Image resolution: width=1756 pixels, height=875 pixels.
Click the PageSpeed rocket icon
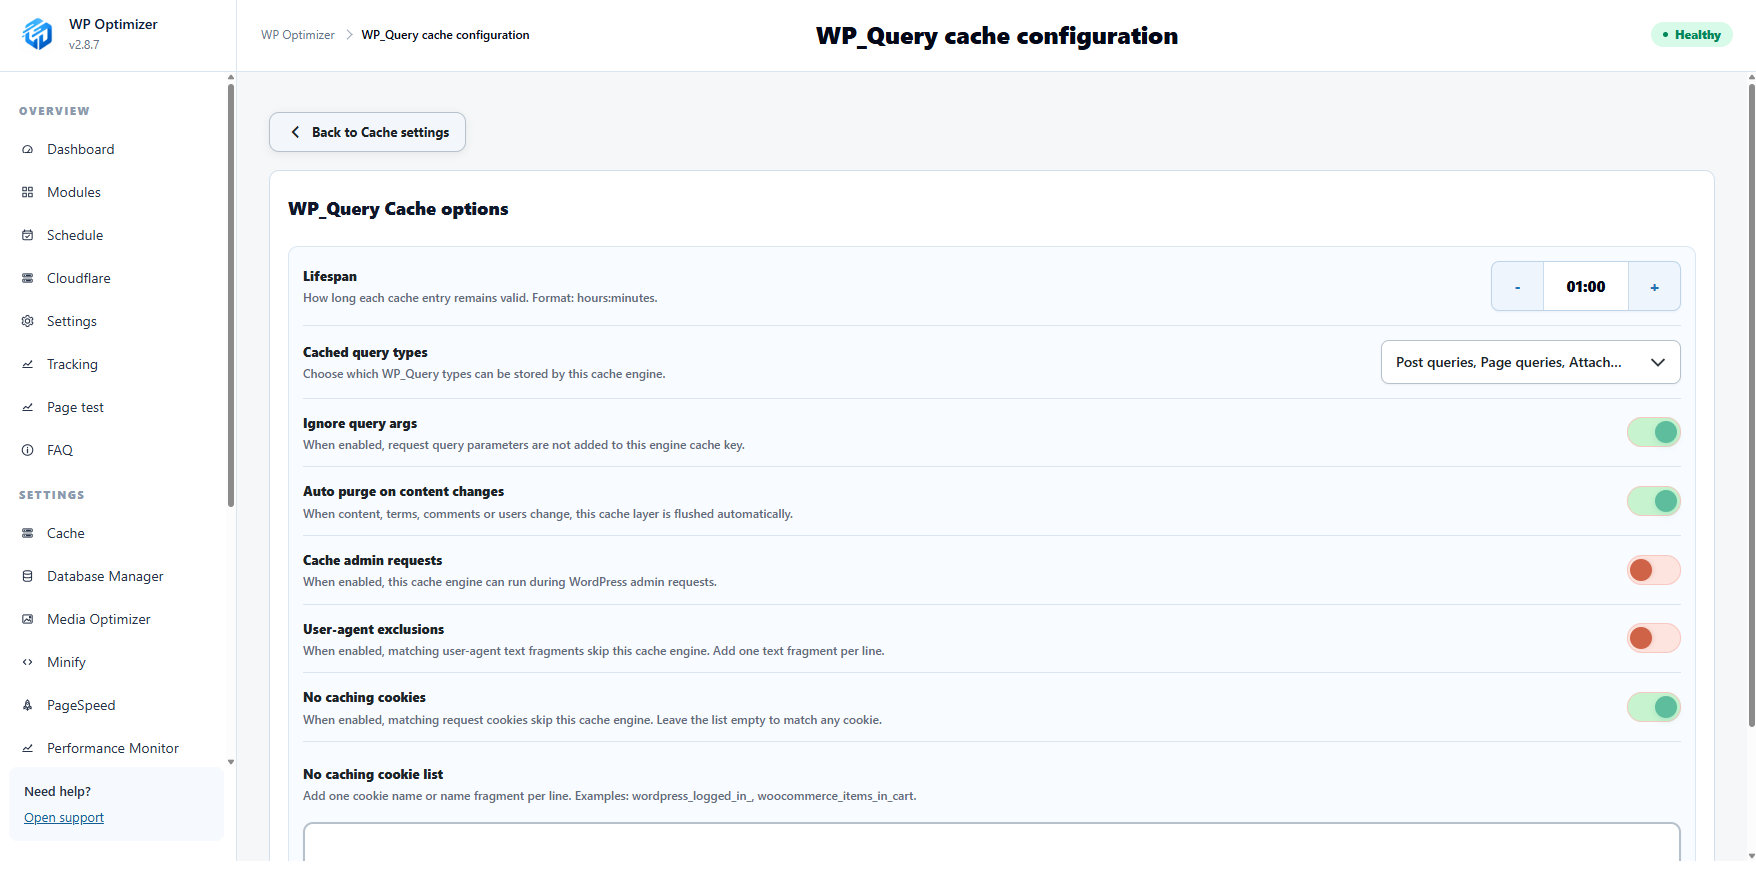point(28,705)
